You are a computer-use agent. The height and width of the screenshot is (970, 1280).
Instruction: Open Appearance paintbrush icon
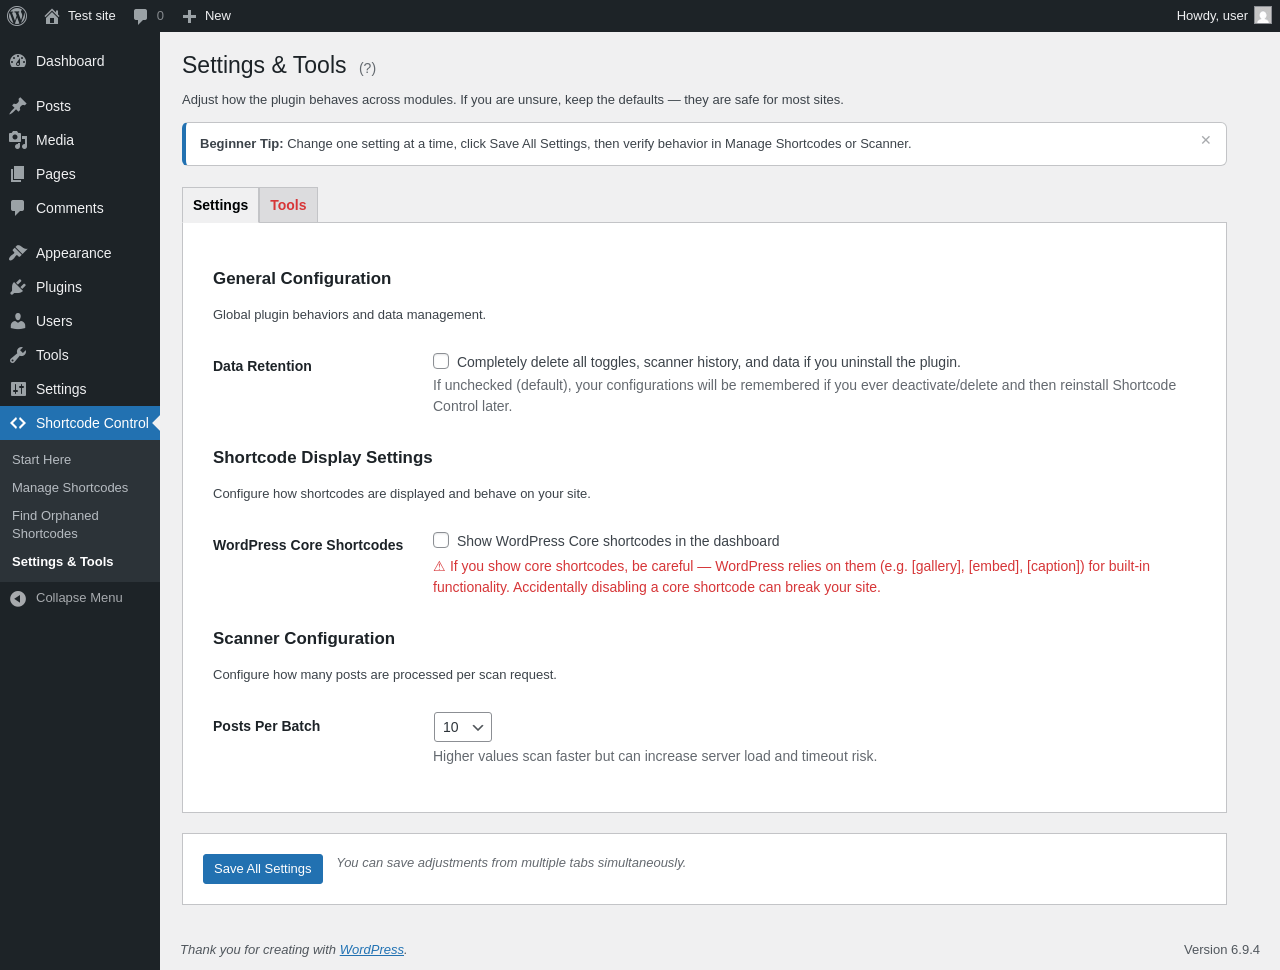click(18, 253)
